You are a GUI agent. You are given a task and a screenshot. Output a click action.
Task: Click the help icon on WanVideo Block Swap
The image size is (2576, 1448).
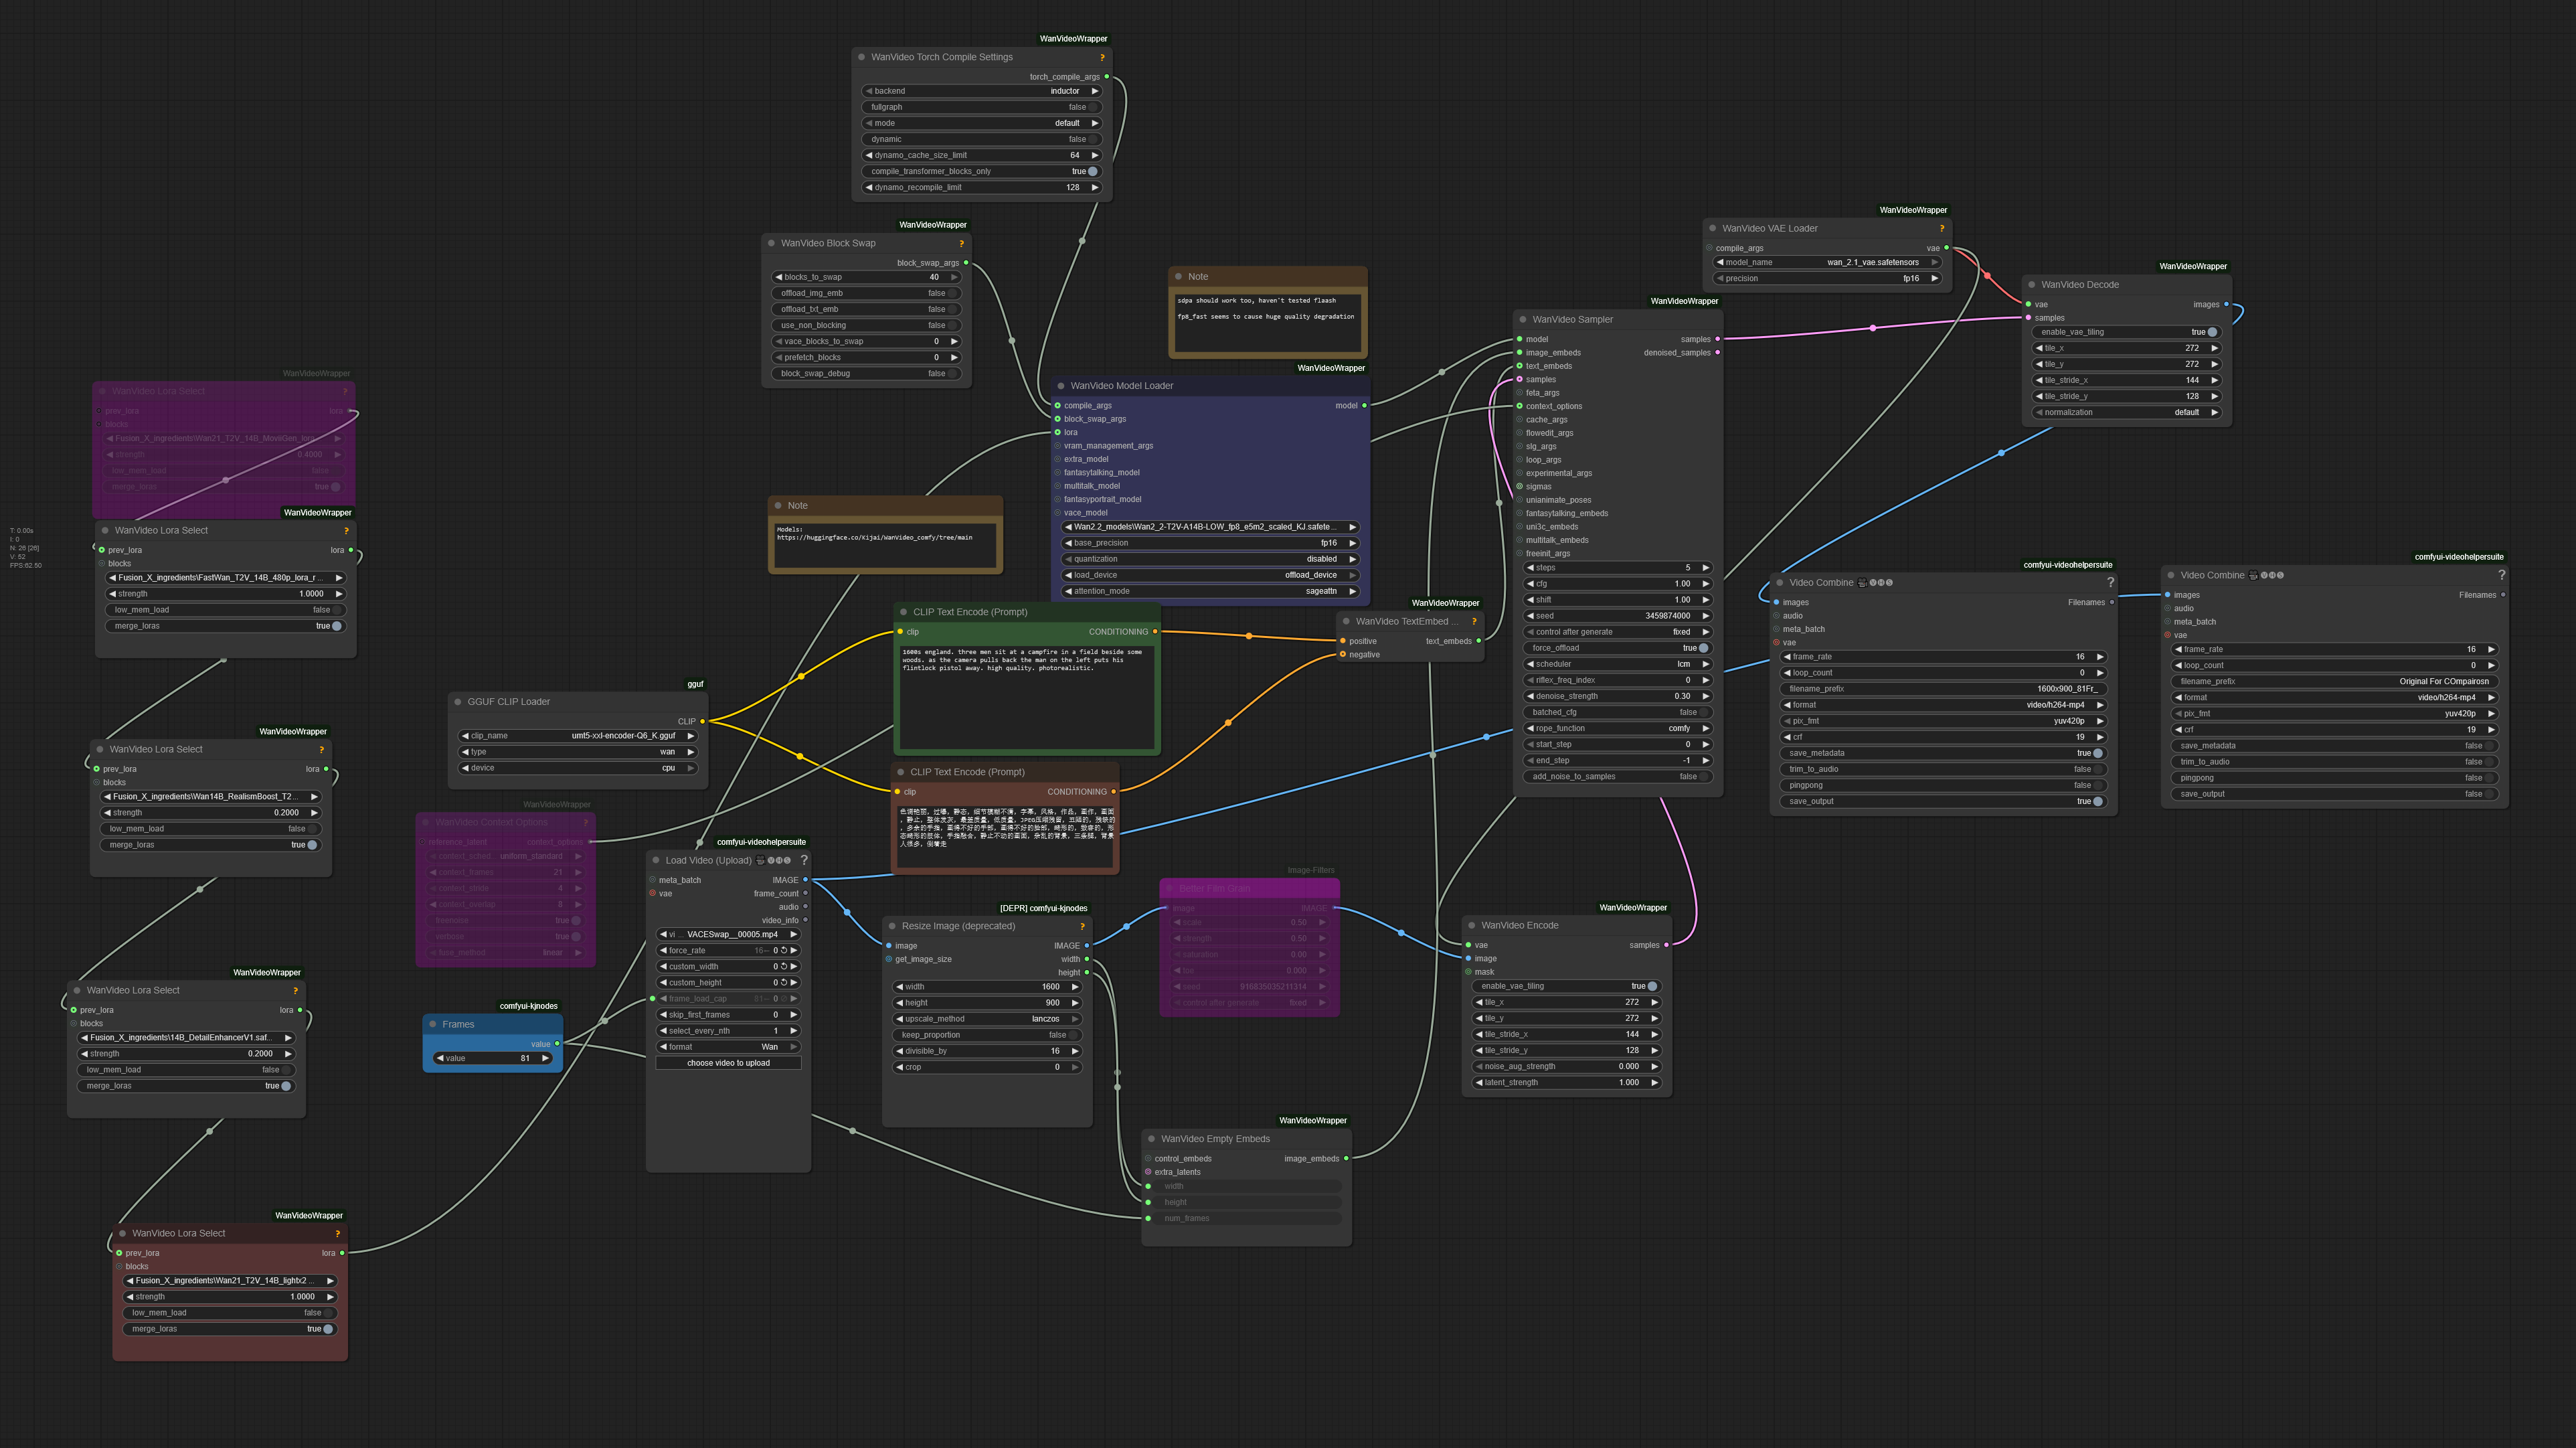coord(962,243)
